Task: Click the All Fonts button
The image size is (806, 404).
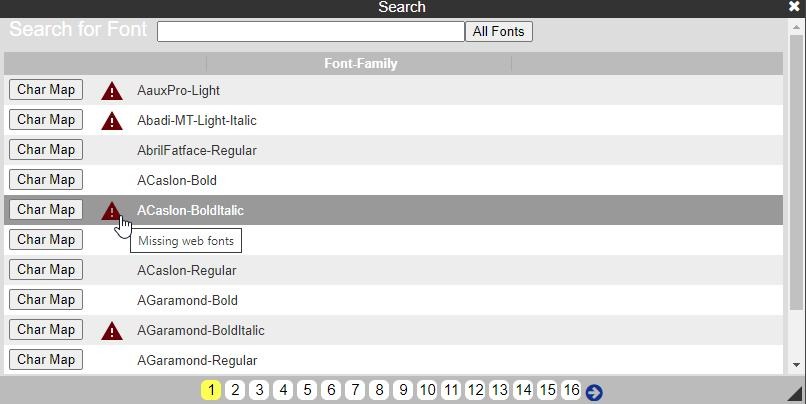Action: (499, 31)
